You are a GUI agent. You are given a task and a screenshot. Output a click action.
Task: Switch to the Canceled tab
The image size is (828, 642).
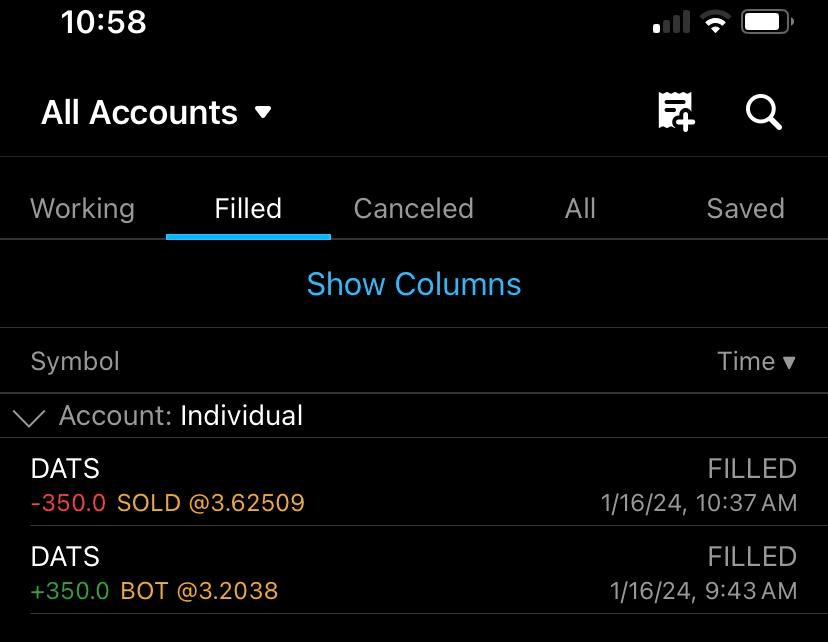tap(413, 209)
